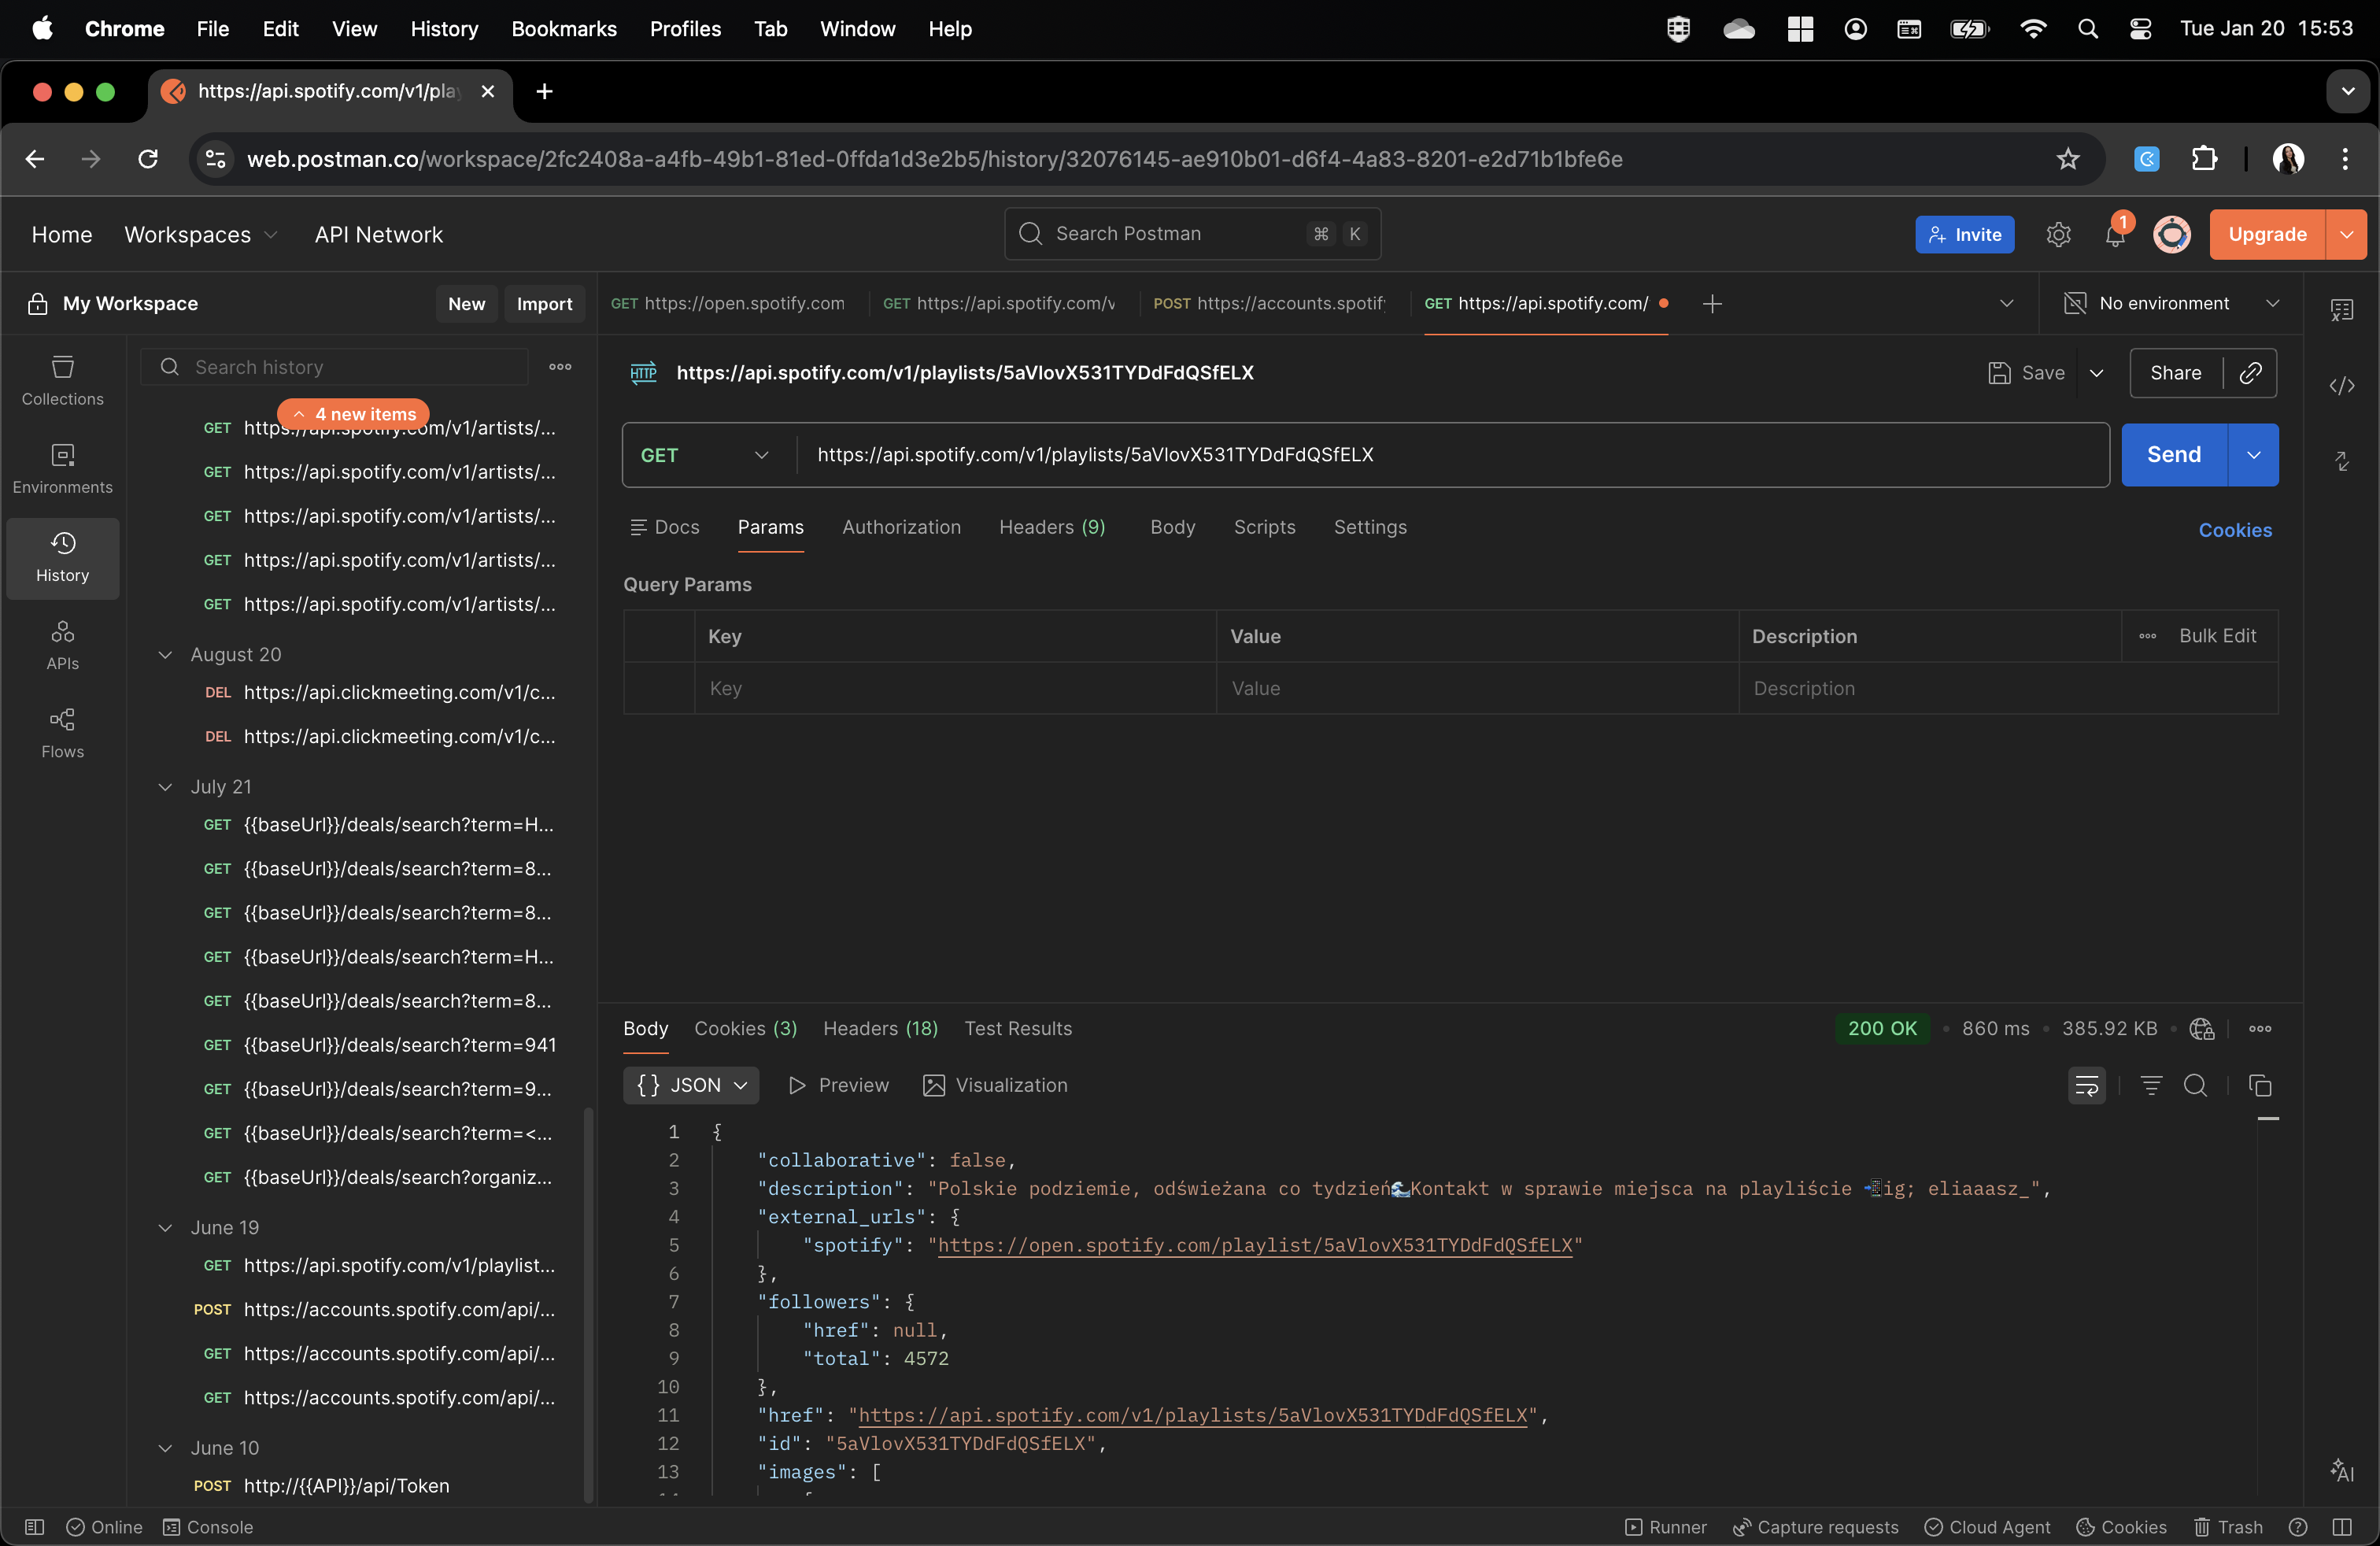
Task: Click the code snippet icon in right sidebar
Action: [x=2341, y=386]
